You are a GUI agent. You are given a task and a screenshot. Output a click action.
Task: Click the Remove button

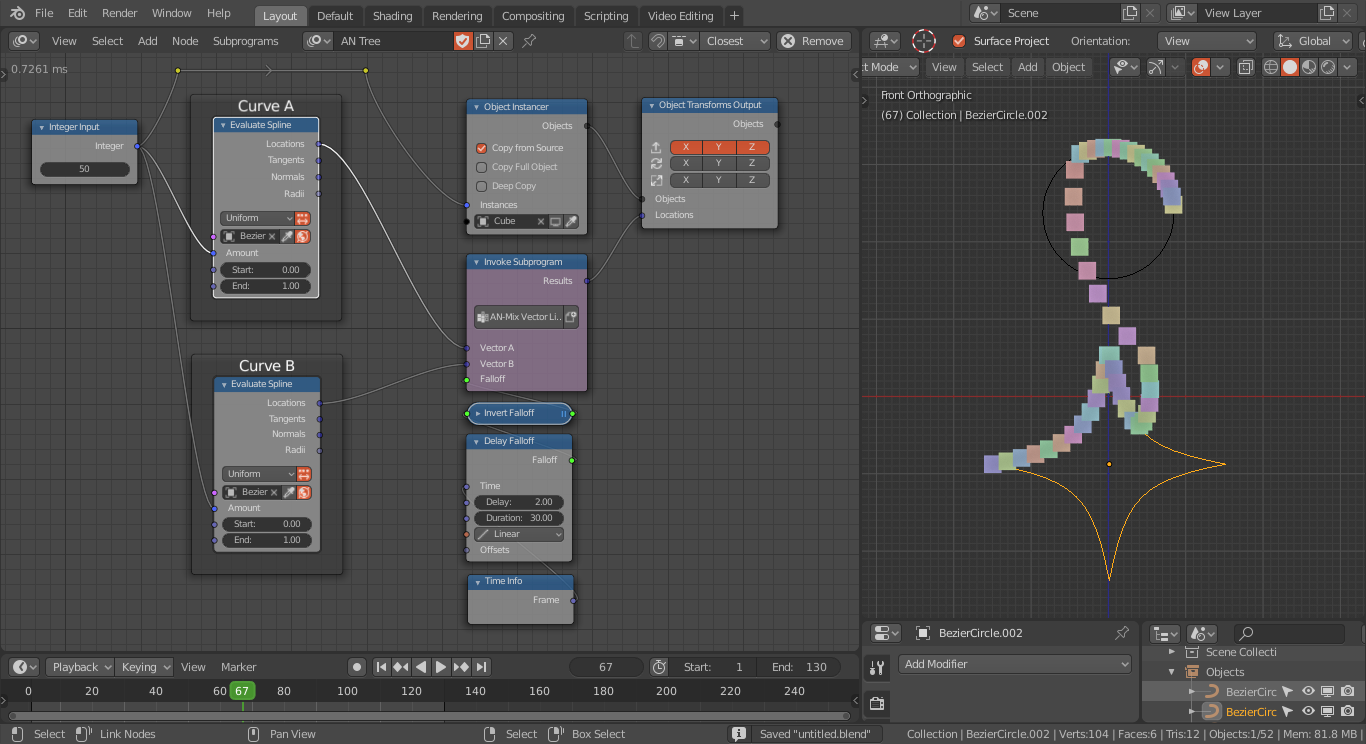point(813,41)
